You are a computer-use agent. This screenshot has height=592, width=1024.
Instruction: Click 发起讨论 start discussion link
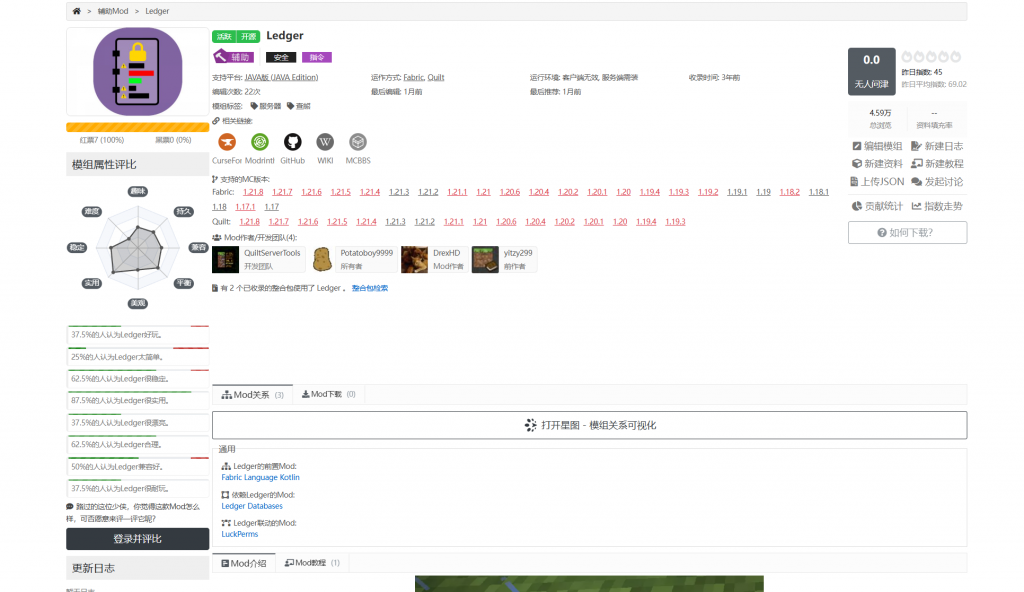(x=937, y=182)
